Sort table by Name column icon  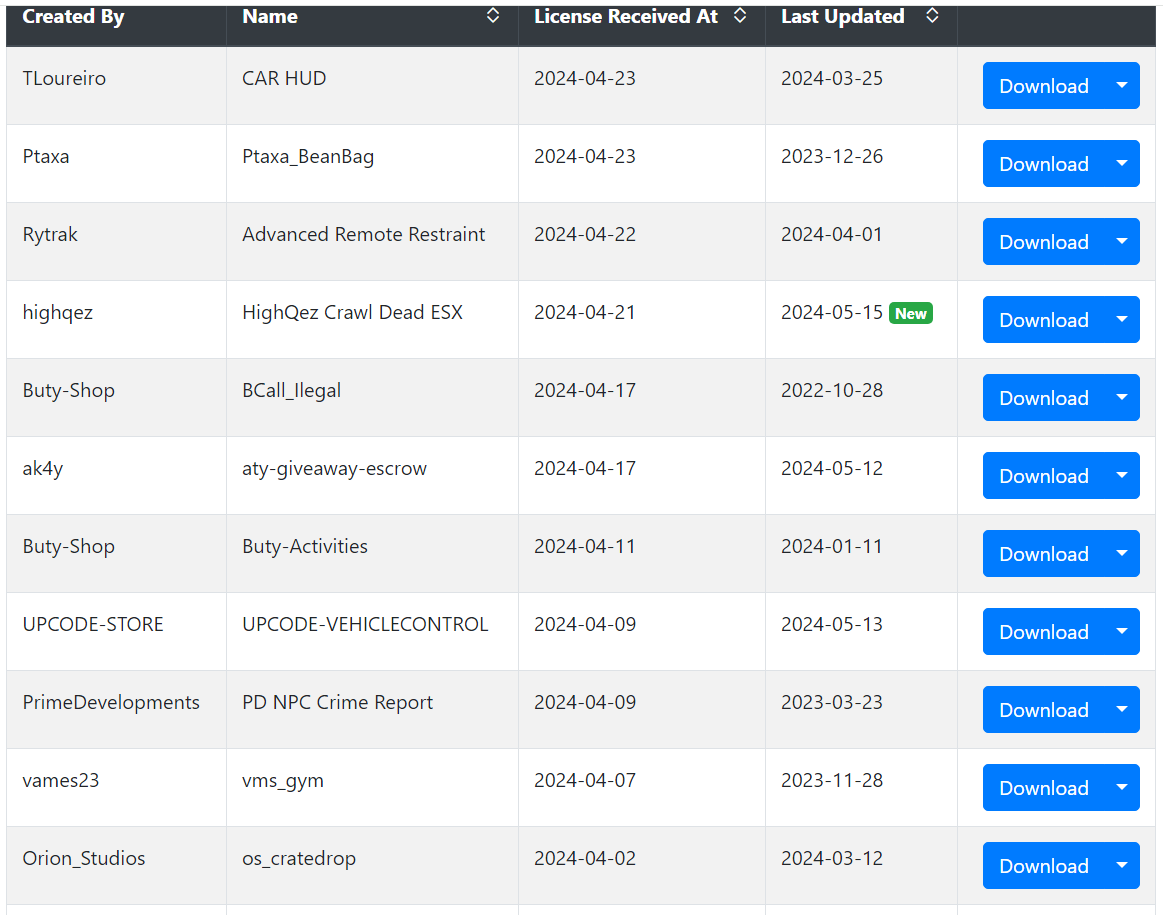492,16
